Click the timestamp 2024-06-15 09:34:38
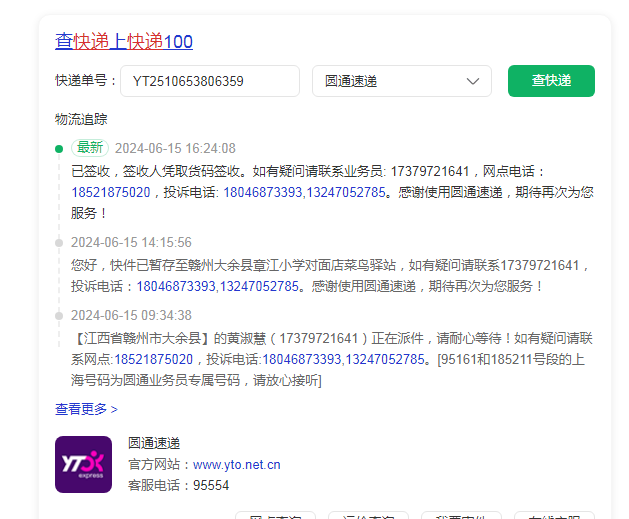This screenshot has width=629, height=519. (131, 315)
